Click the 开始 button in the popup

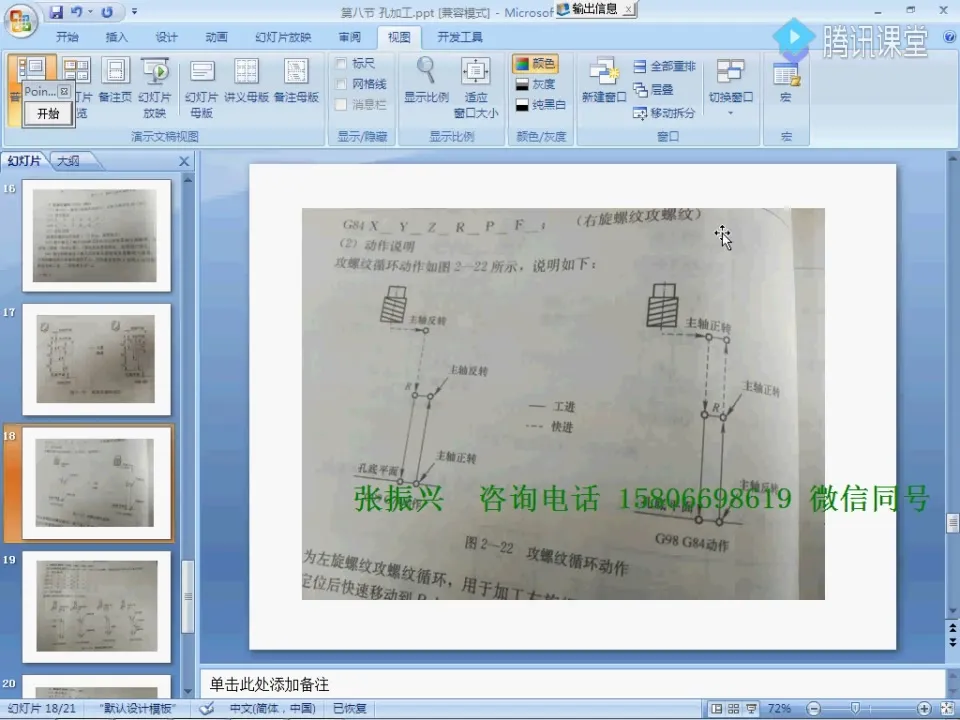click(x=47, y=115)
